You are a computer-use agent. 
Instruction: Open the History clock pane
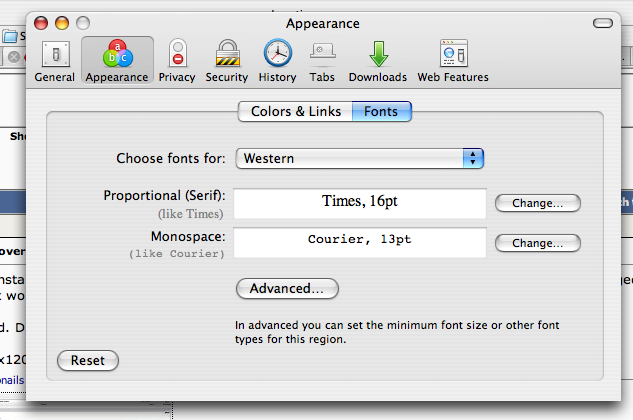point(277,61)
